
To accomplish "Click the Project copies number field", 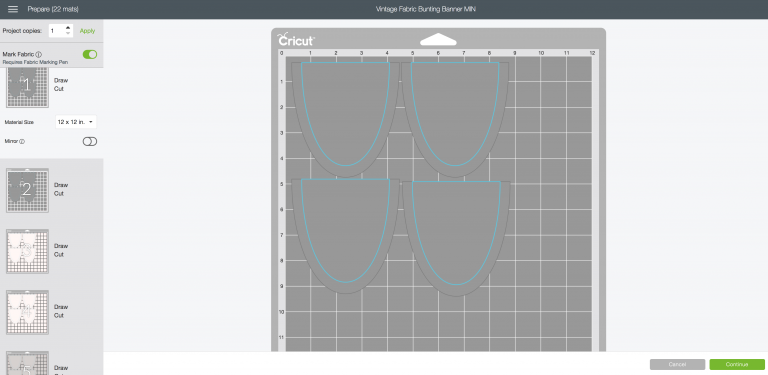I will point(57,31).
